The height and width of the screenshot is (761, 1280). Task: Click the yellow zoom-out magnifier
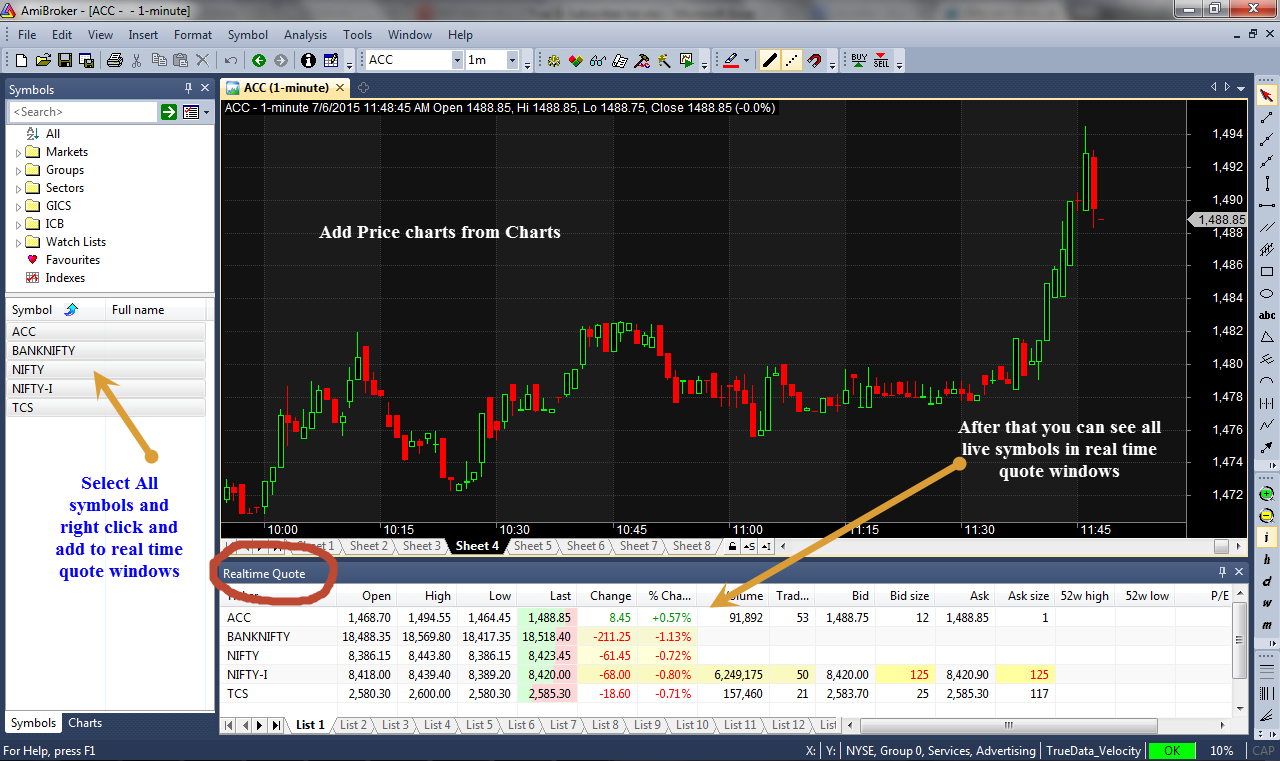pyautogui.click(x=1267, y=515)
